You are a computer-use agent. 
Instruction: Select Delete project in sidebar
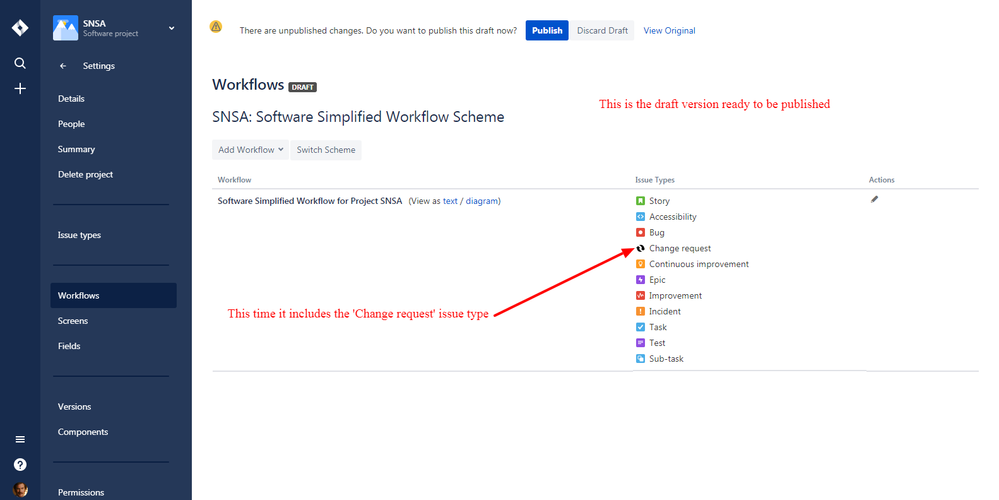pyautogui.click(x=85, y=175)
